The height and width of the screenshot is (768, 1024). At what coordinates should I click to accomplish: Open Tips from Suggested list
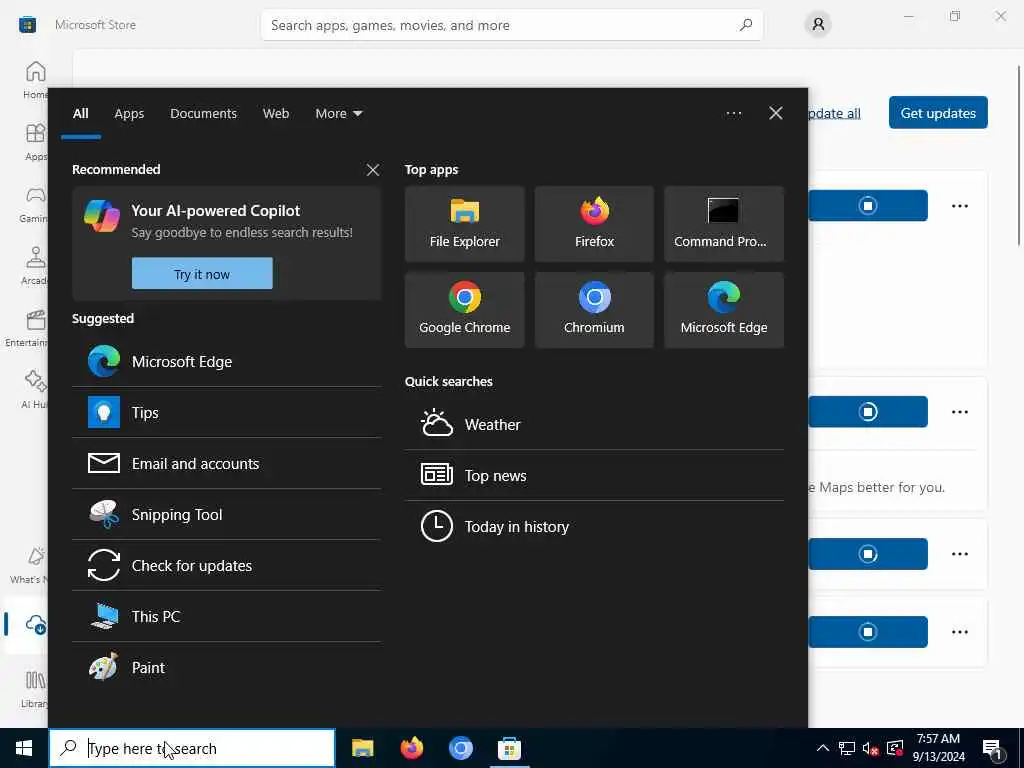(x=226, y=413)
